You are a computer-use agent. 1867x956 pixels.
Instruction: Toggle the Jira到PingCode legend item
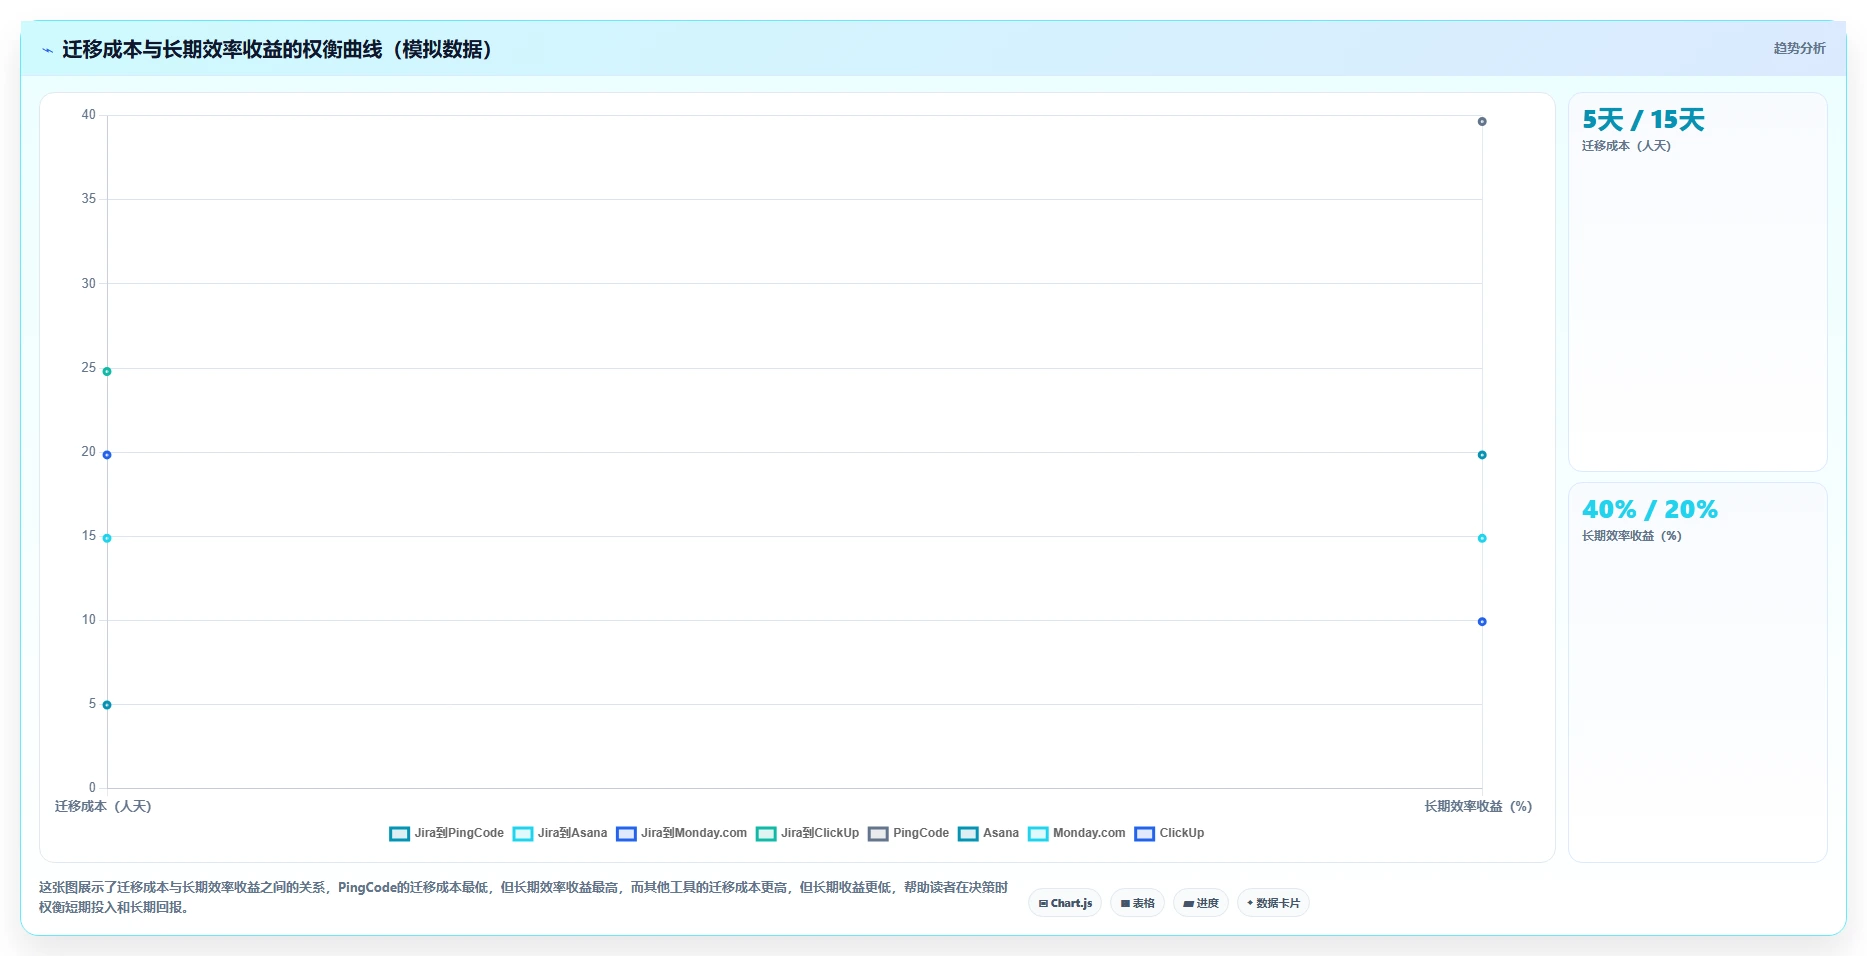click(446, 833)
